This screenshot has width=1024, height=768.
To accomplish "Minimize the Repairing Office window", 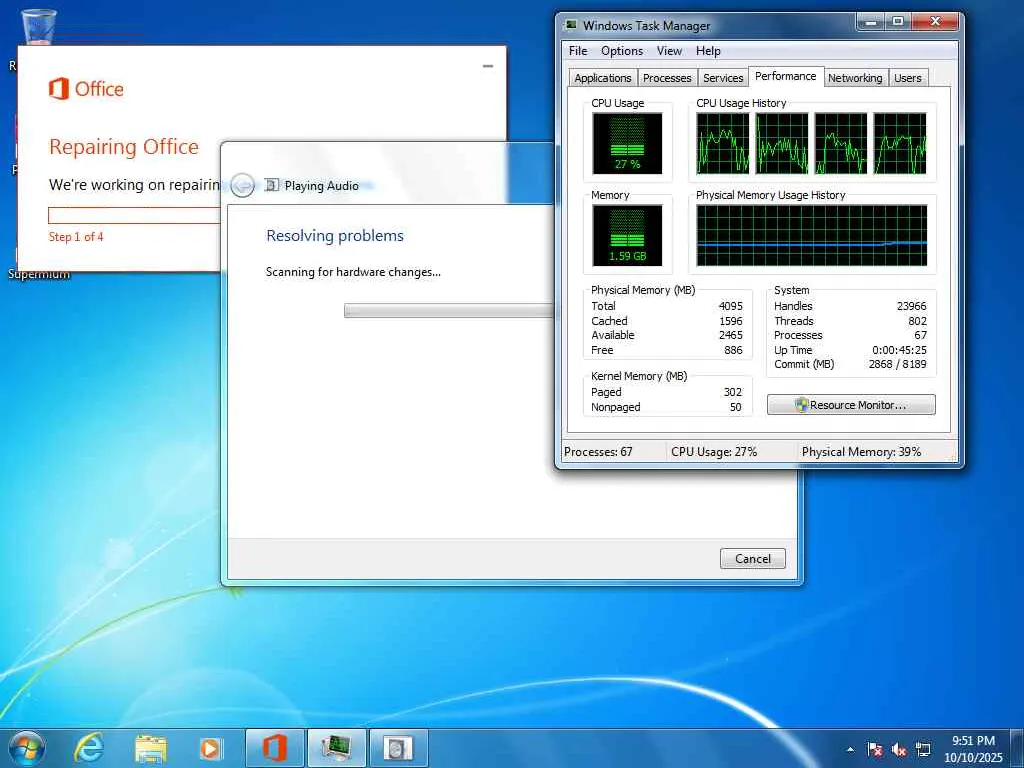I will click(488, 66).
